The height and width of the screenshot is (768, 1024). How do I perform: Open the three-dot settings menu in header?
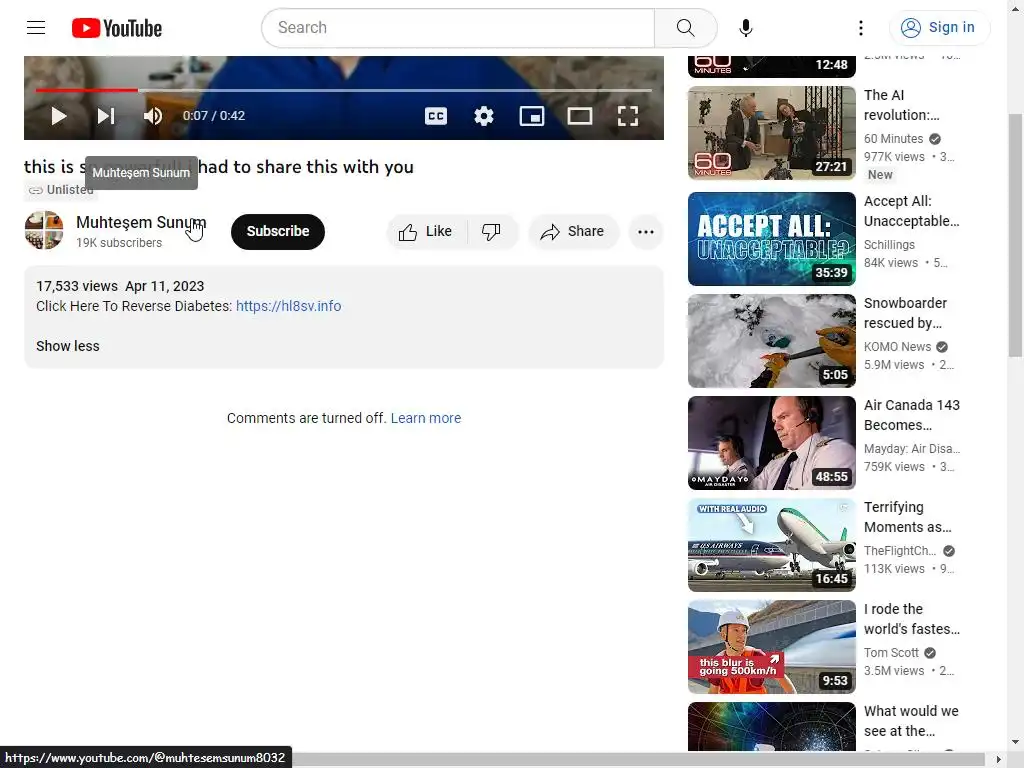coord(861,27)
